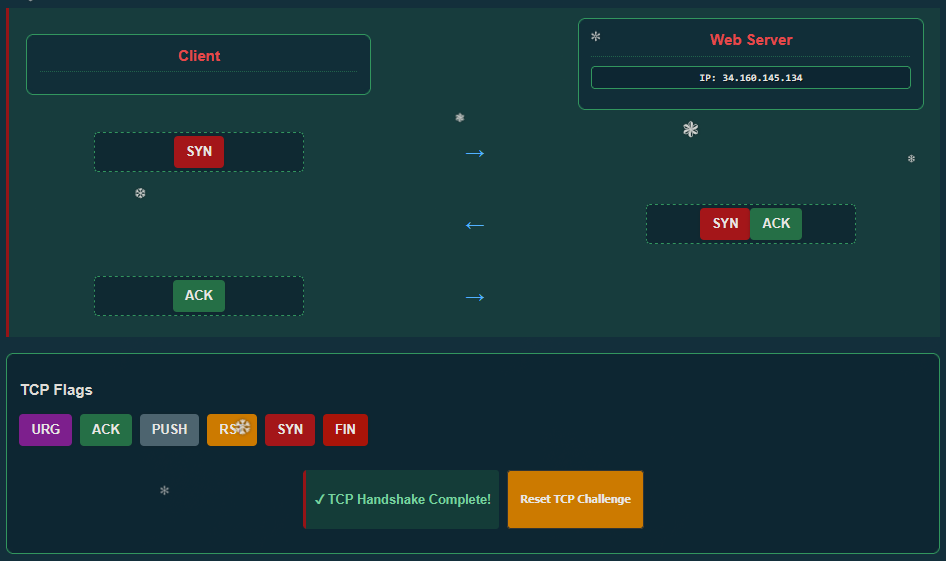946x561 pixels.
Task: Click the SYN badge in the first client slot
Action: pyautogui.click(x=199, y=152)
